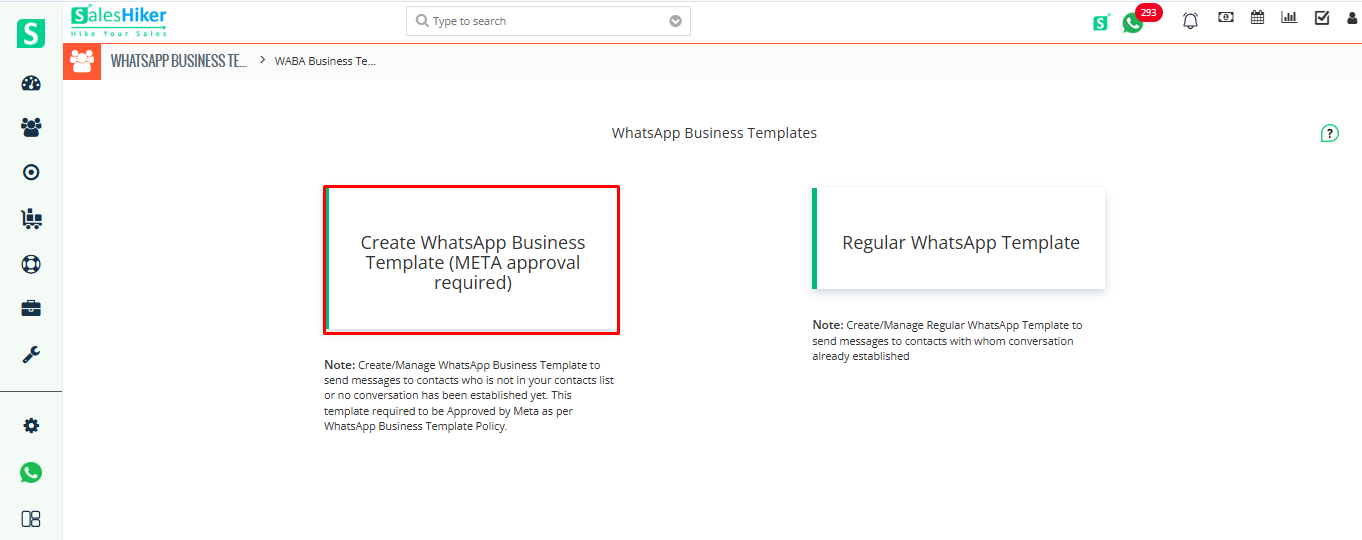This screenshot has height=540, width=1362.
Task: Click the Type to search field
Action: tap(548, 21)
